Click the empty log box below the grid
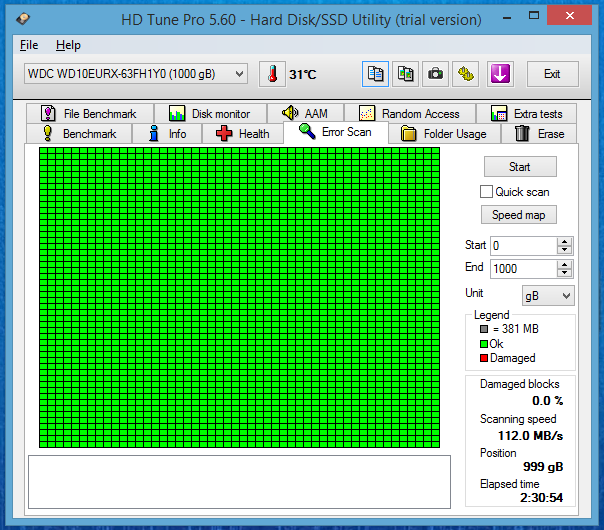 point(239,482)
